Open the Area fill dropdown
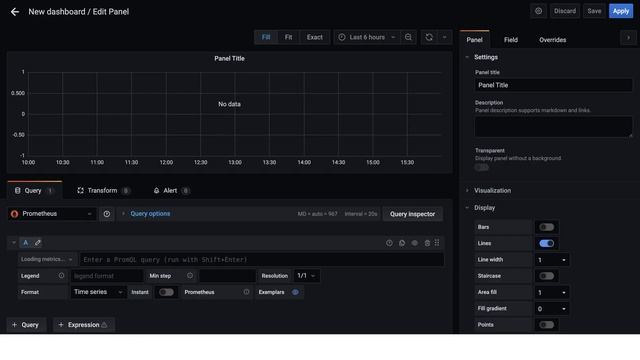 click(552, 292)
